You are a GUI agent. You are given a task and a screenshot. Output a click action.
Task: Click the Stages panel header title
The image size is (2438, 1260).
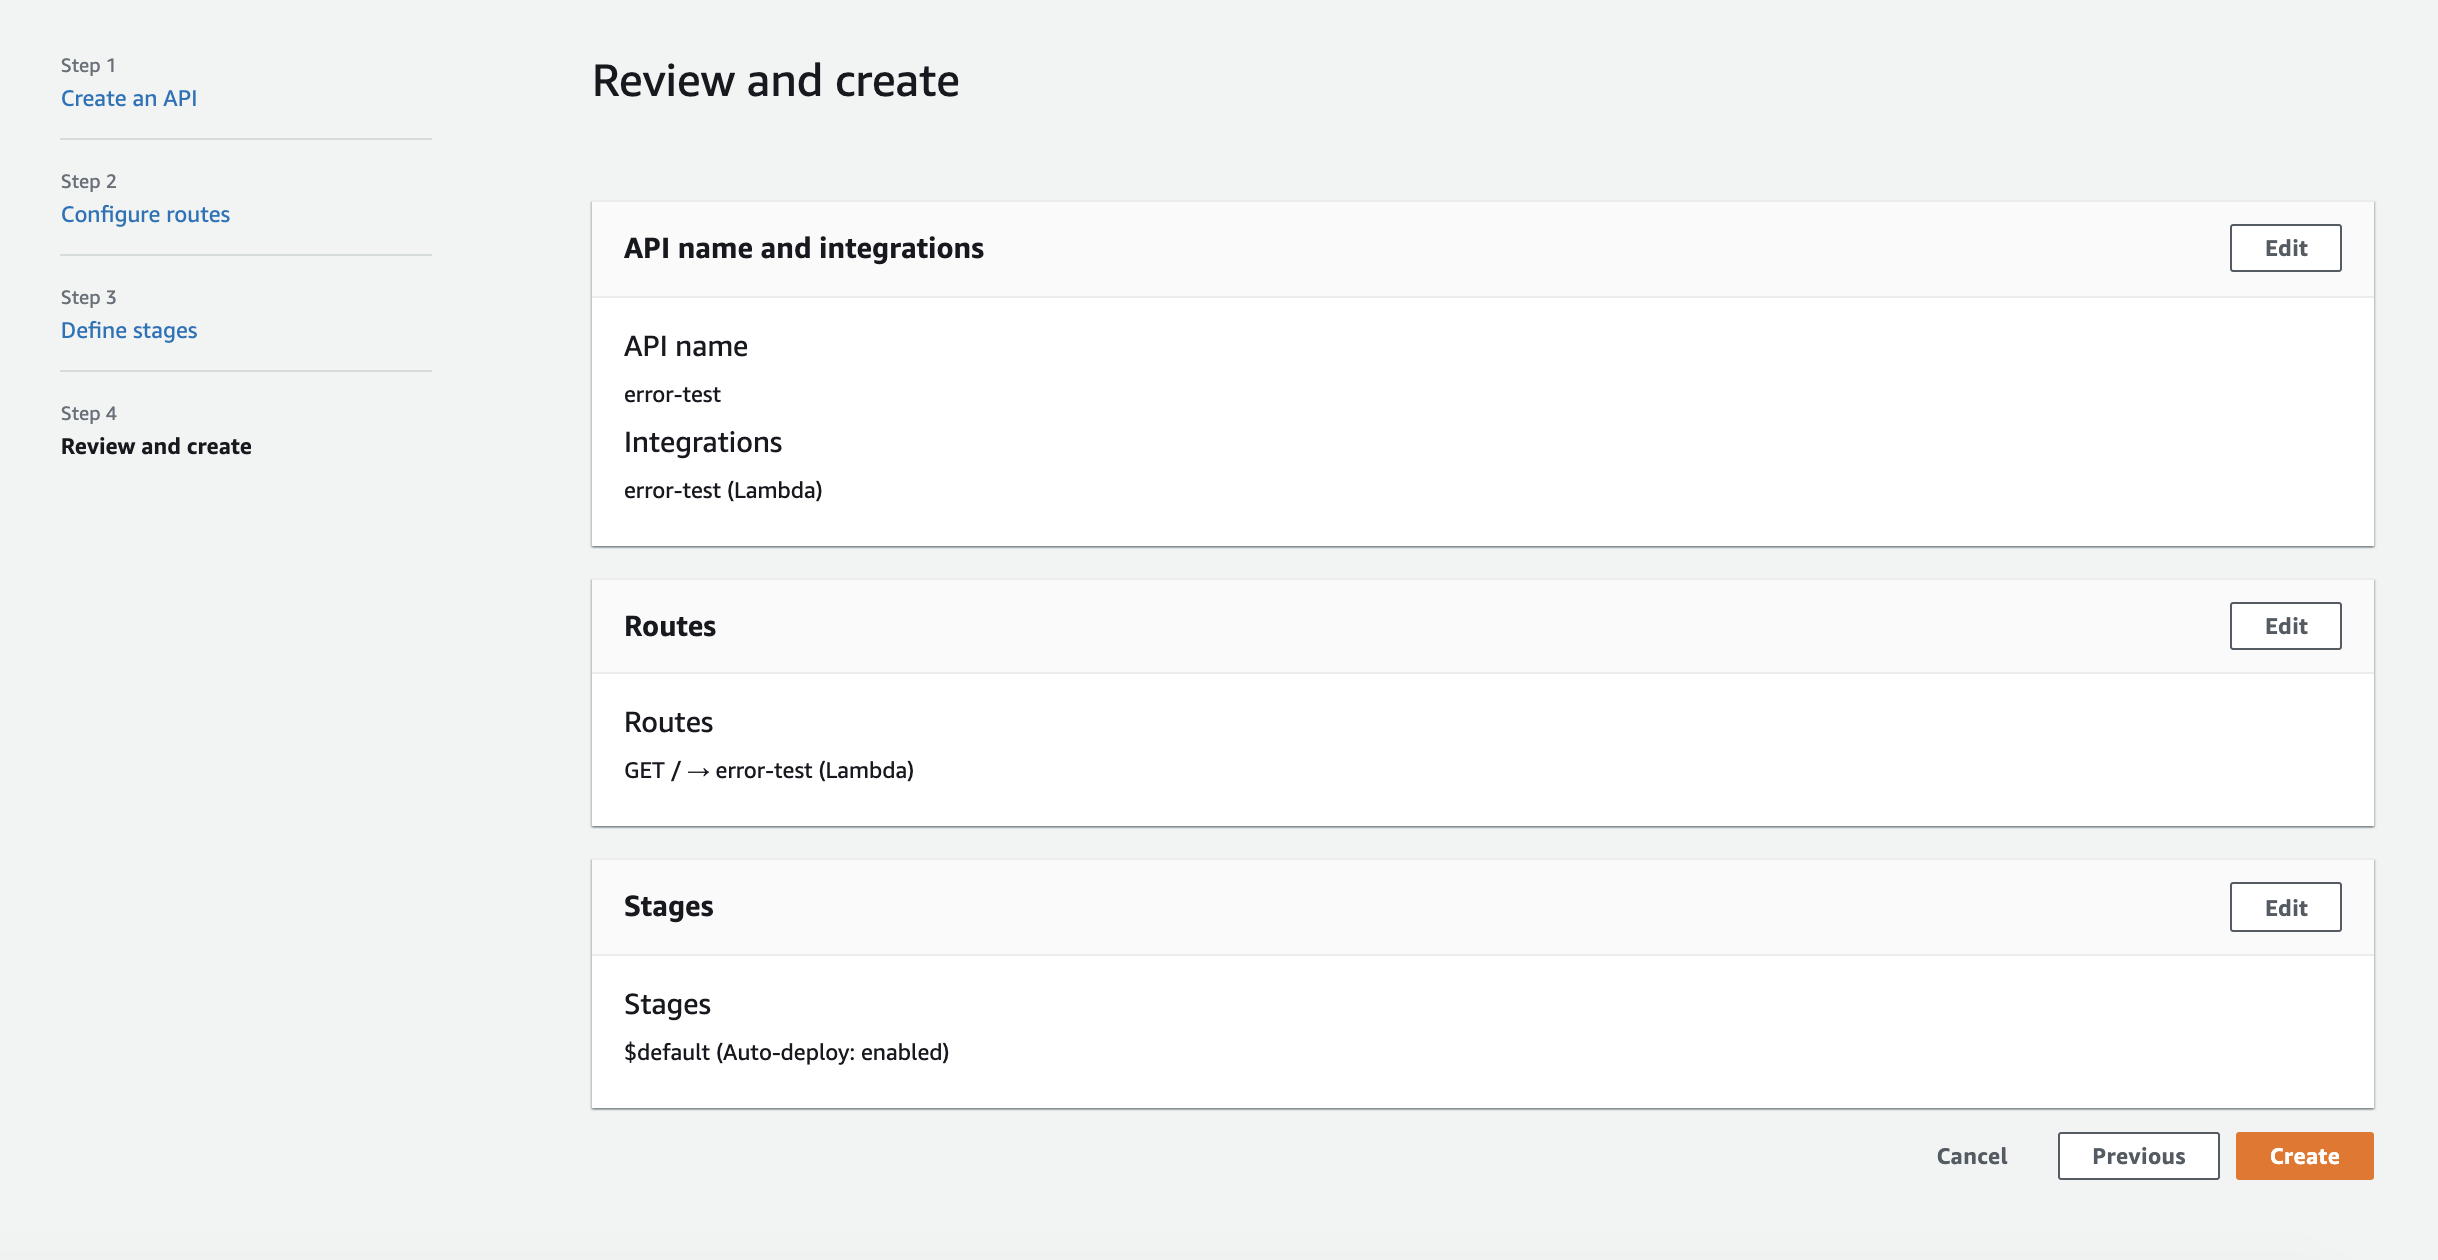click(669, 907)
